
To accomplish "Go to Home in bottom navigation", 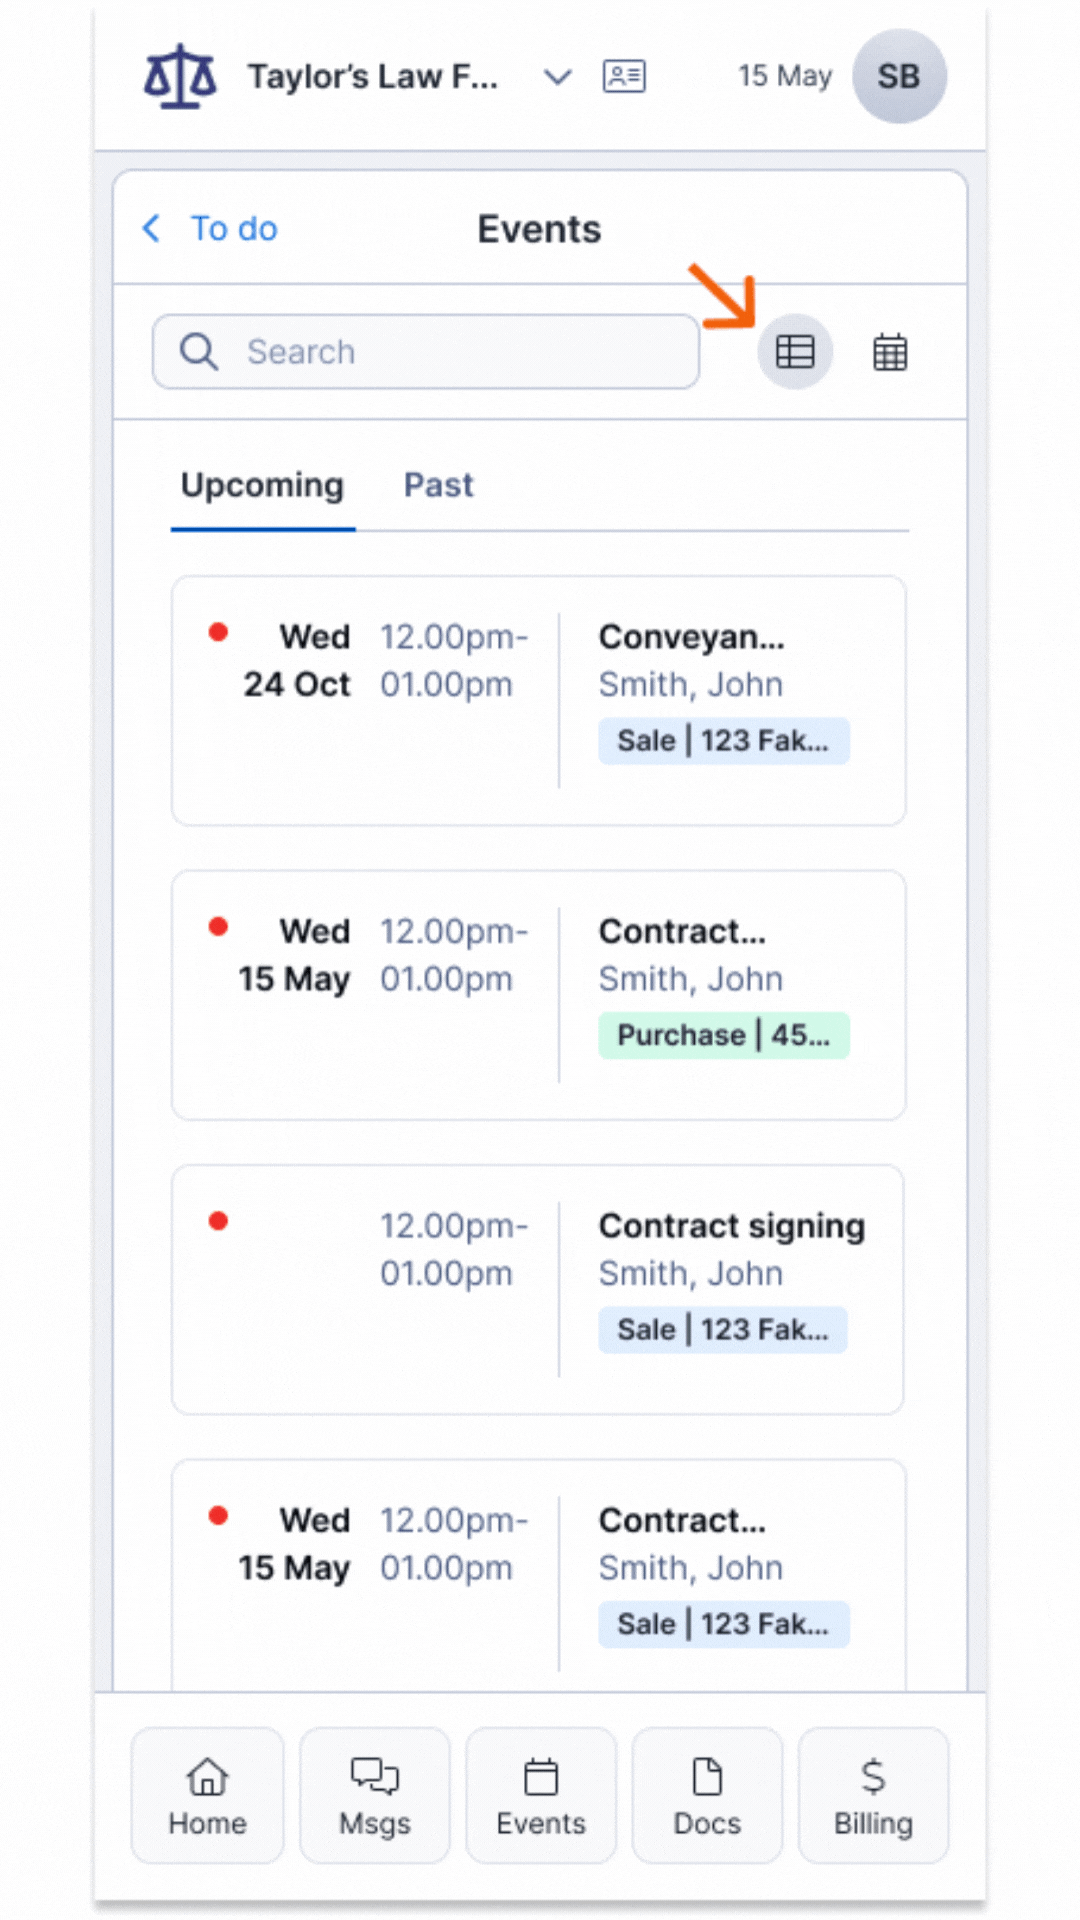I will pos(207,1795).
